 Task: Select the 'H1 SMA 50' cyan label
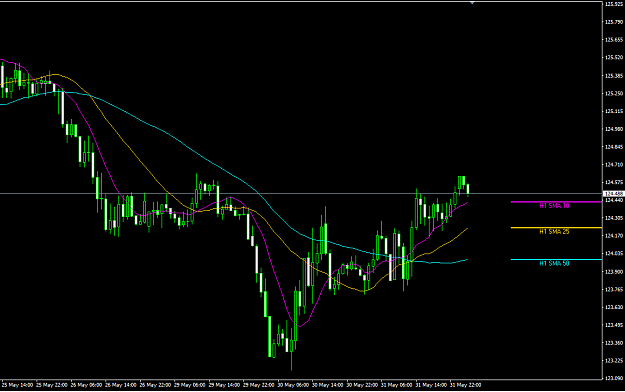(554, 264)
